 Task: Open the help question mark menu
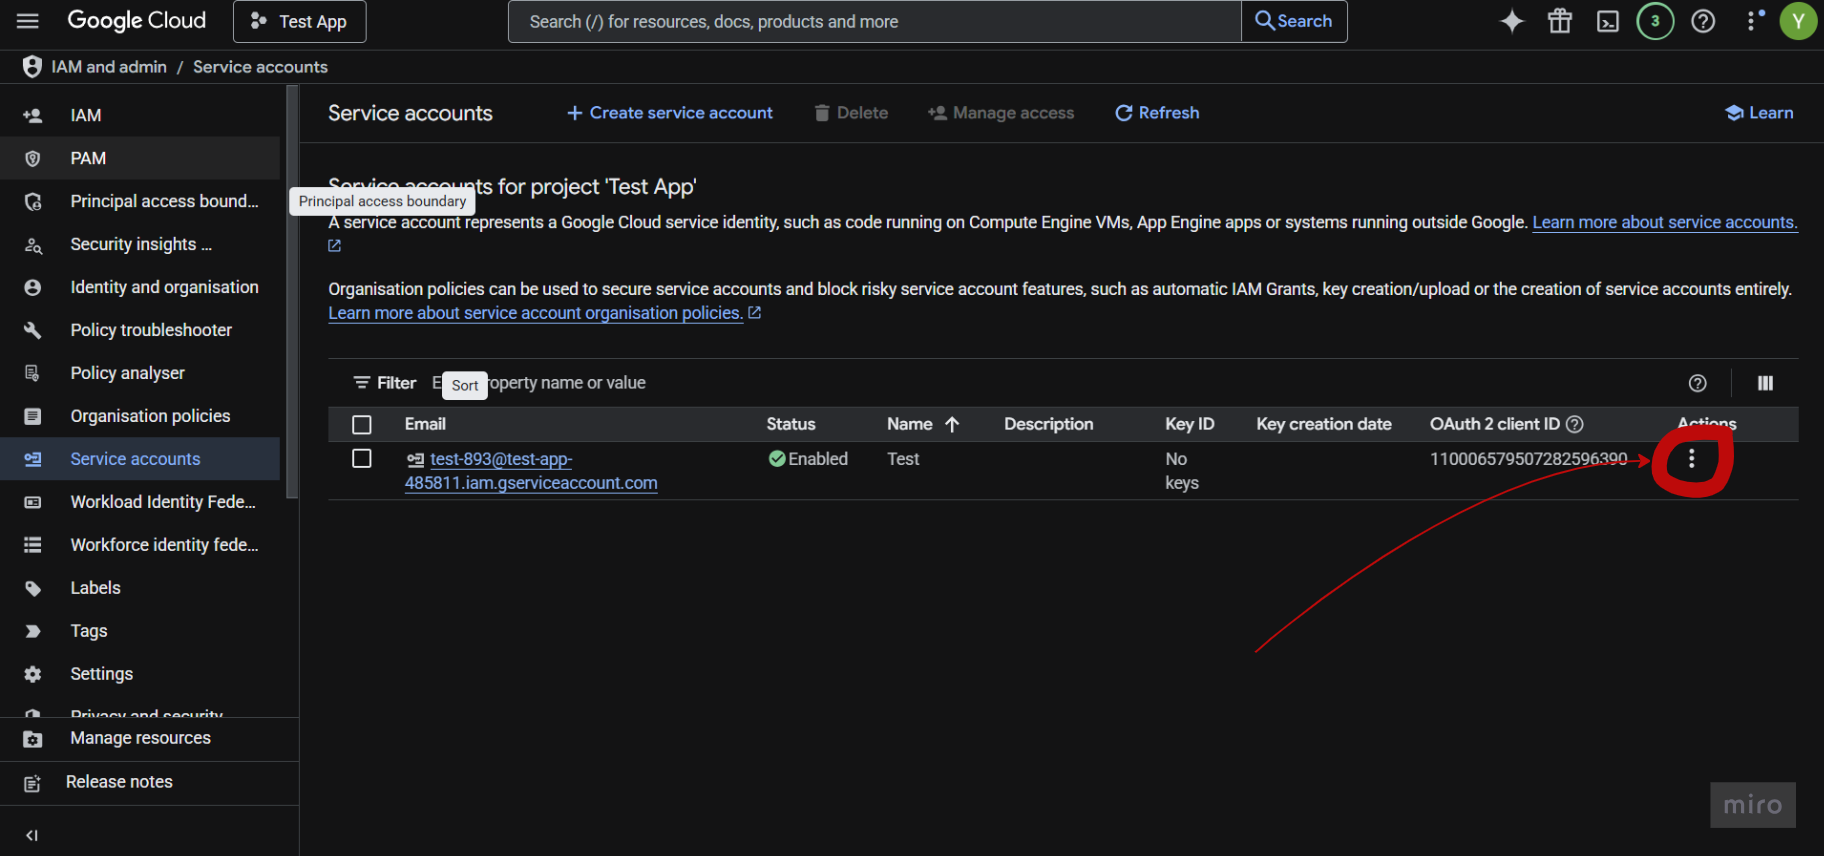1703,21
